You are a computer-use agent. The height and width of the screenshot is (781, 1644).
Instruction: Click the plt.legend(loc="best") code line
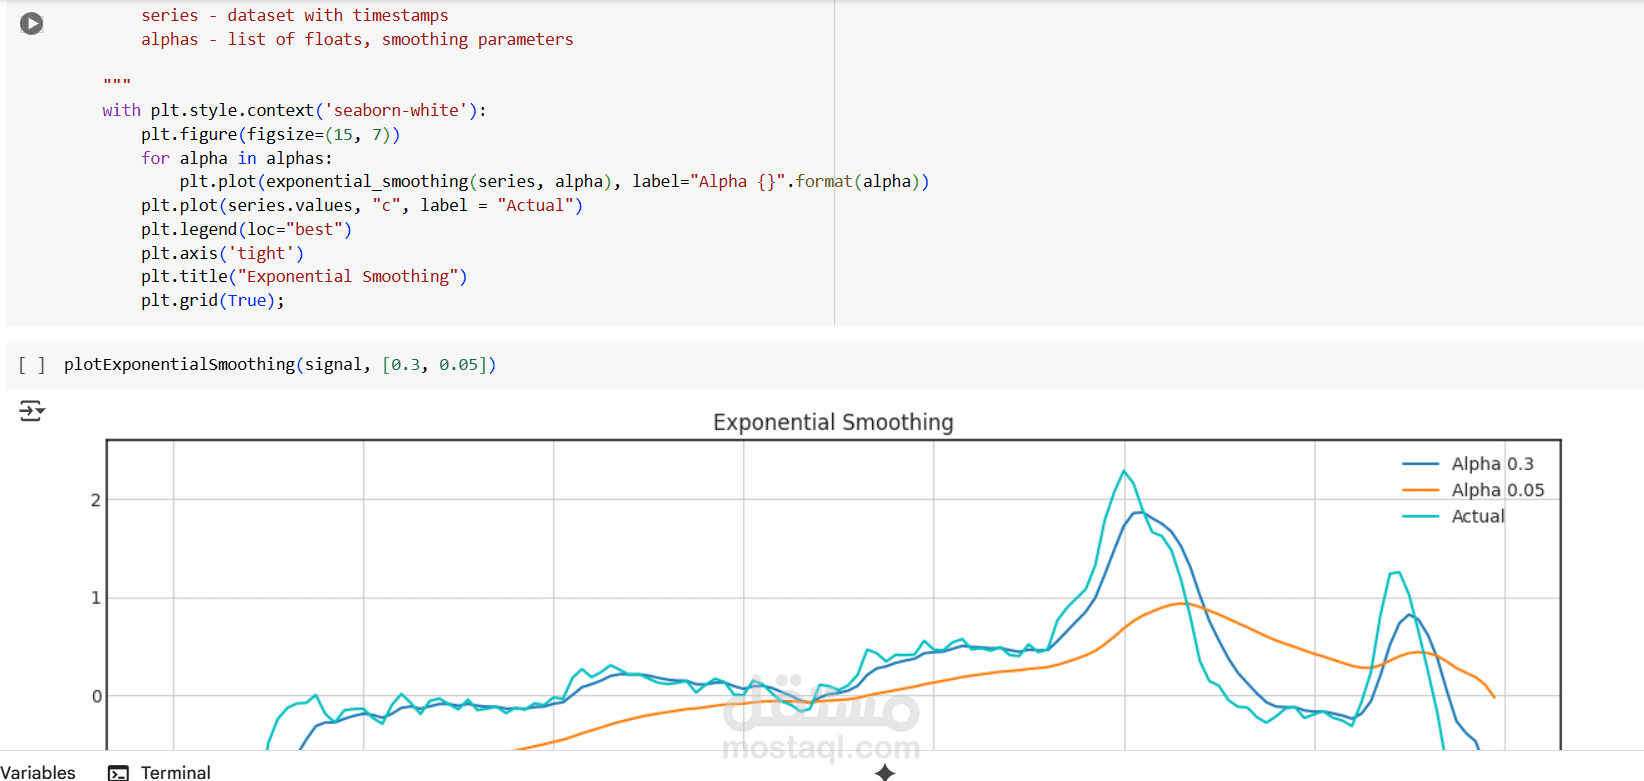click(x=246, y=229)
